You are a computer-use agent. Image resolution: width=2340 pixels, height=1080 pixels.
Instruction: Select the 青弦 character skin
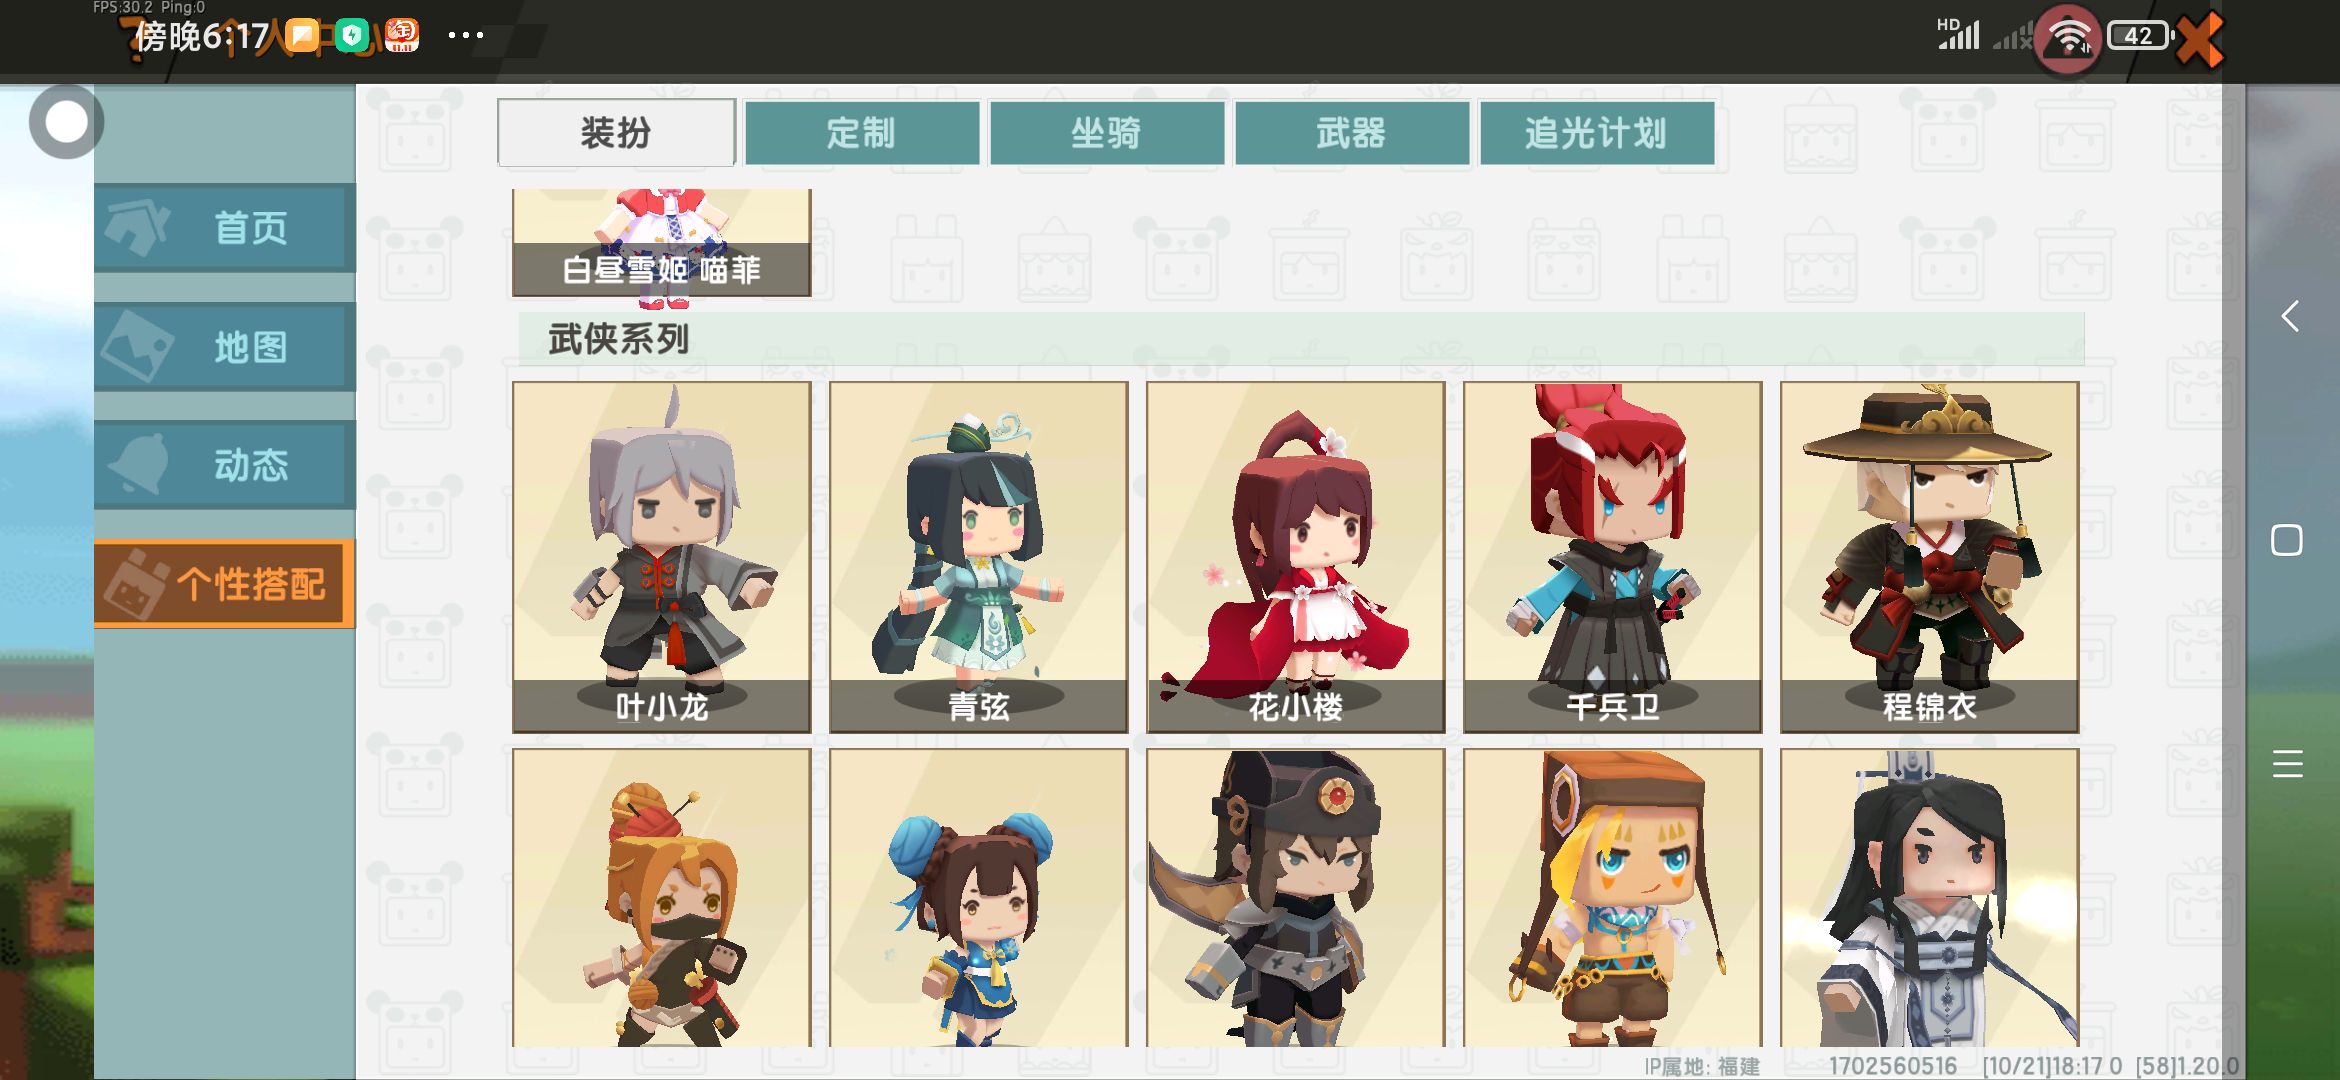[x=978, y=557]
